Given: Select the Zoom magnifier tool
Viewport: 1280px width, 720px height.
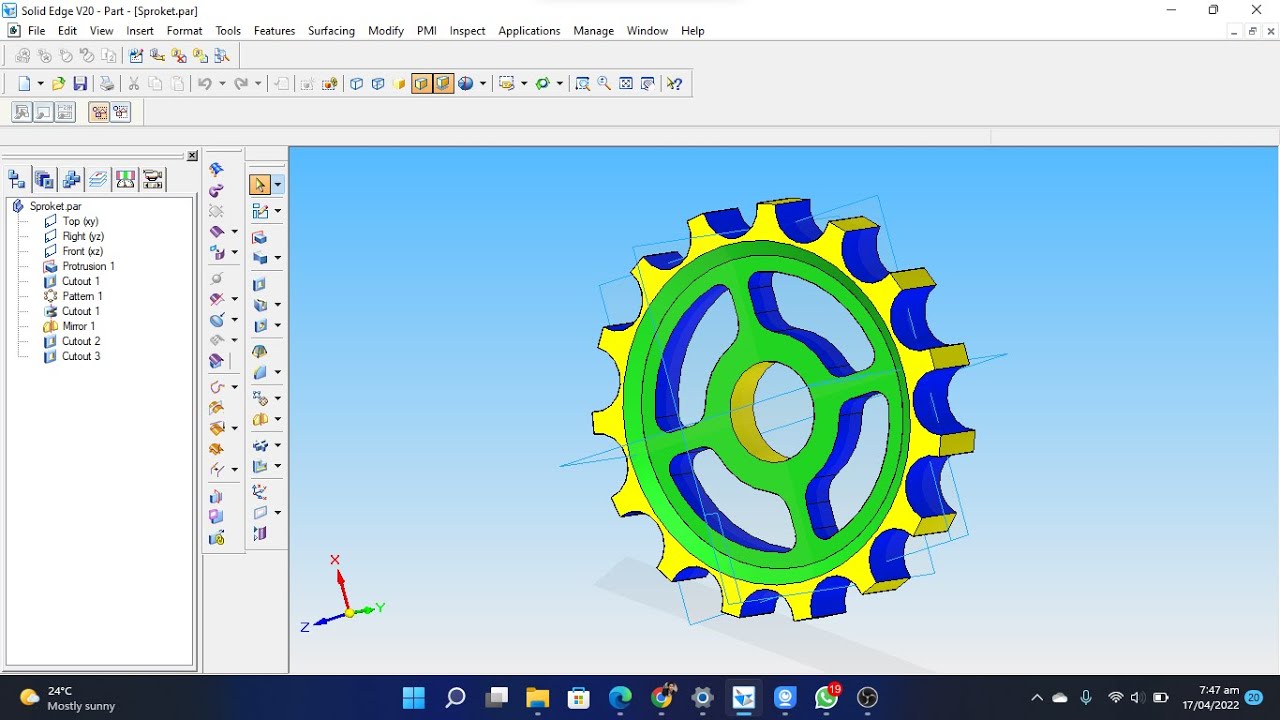Looking at the screenshot, I should [x=605, y=84].
